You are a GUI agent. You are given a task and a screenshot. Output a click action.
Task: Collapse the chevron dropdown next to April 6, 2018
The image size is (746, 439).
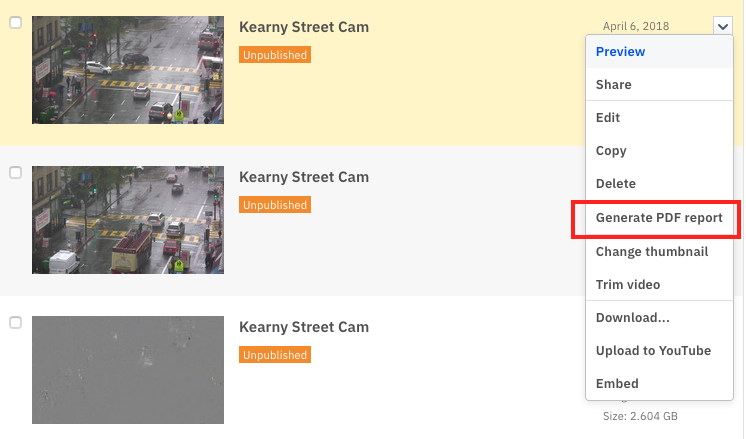[722, 26]
